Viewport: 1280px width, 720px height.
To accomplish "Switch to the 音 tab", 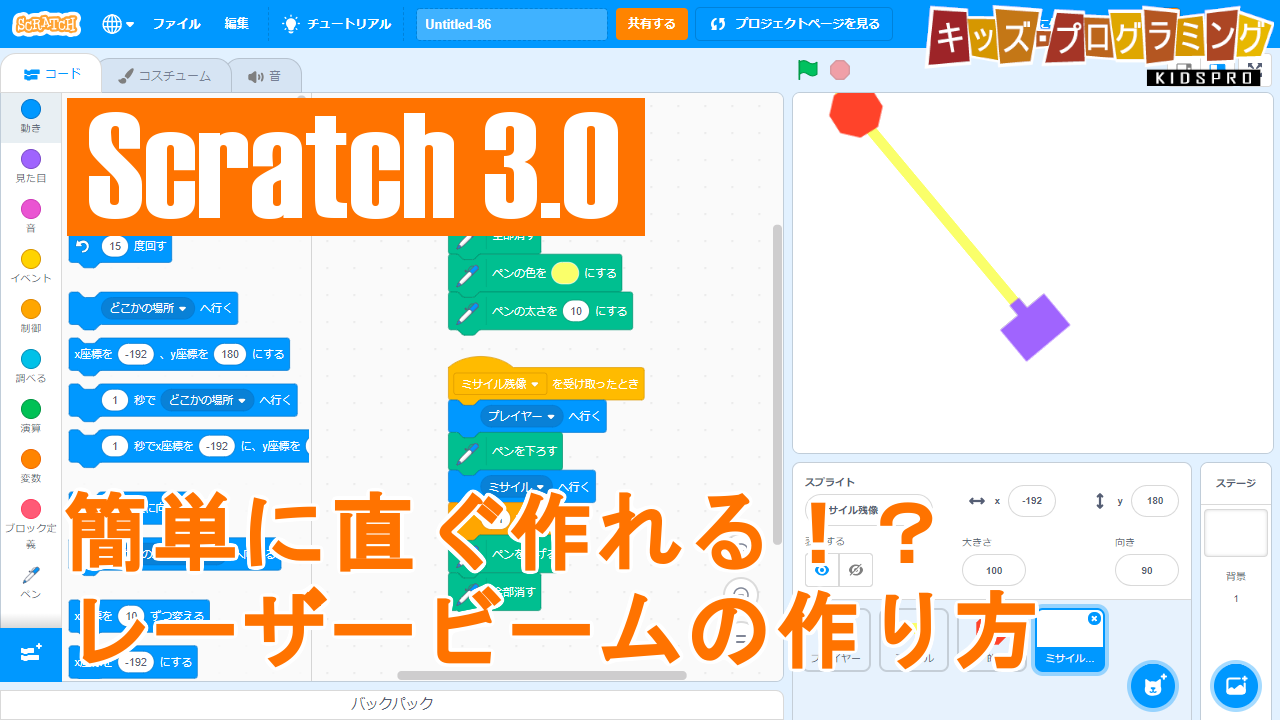I will (265, 76).
